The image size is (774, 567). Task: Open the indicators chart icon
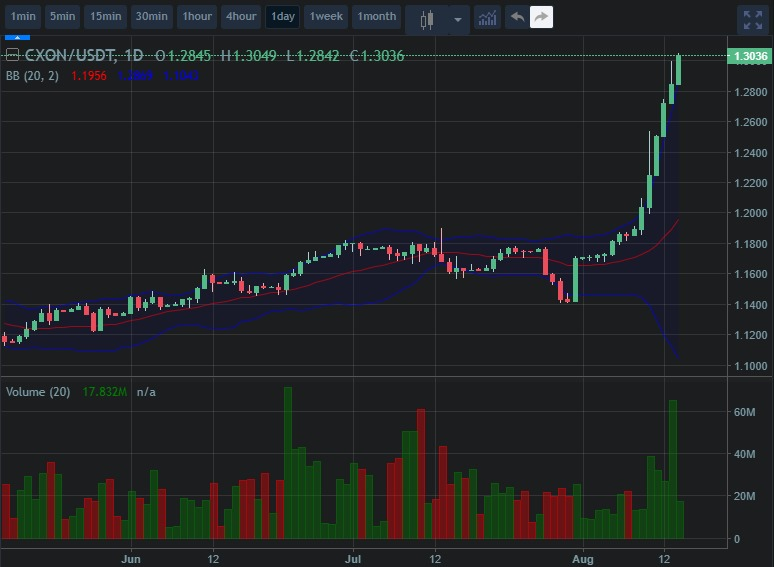[487, 18]
